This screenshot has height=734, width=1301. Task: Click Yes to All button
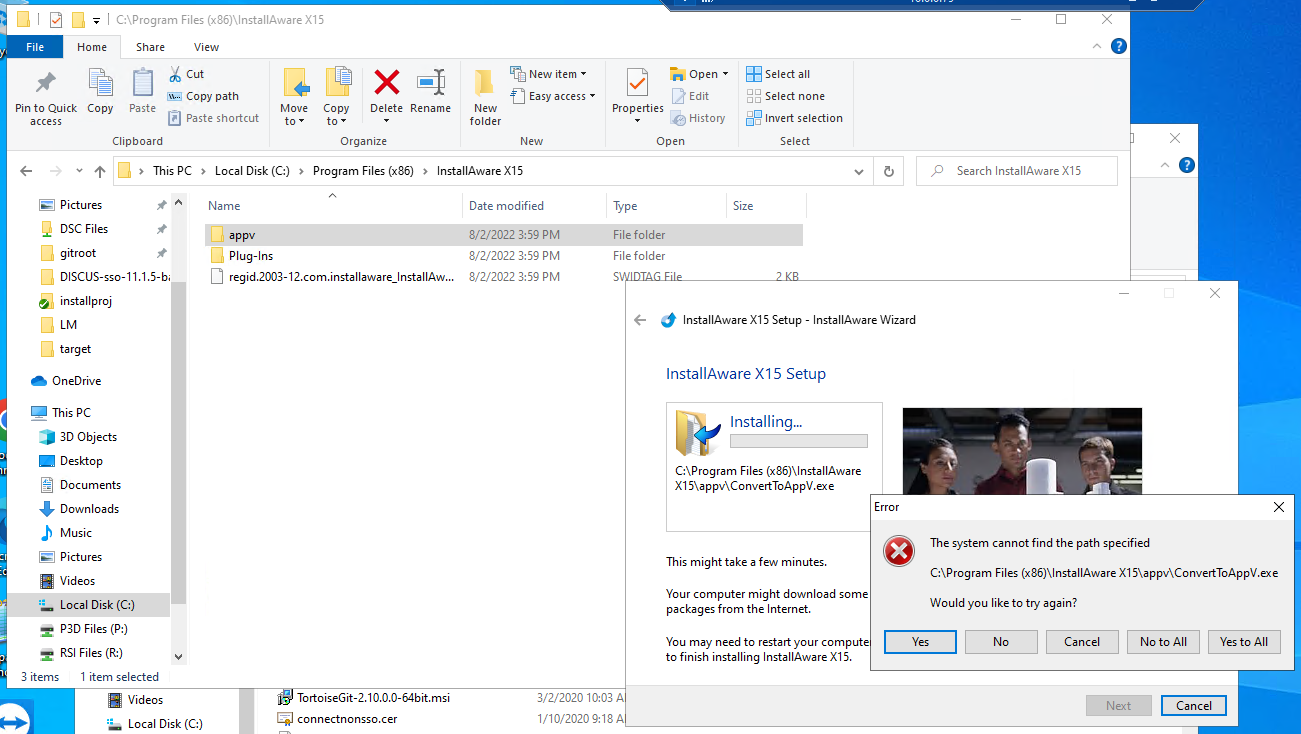coord(1244,642)
